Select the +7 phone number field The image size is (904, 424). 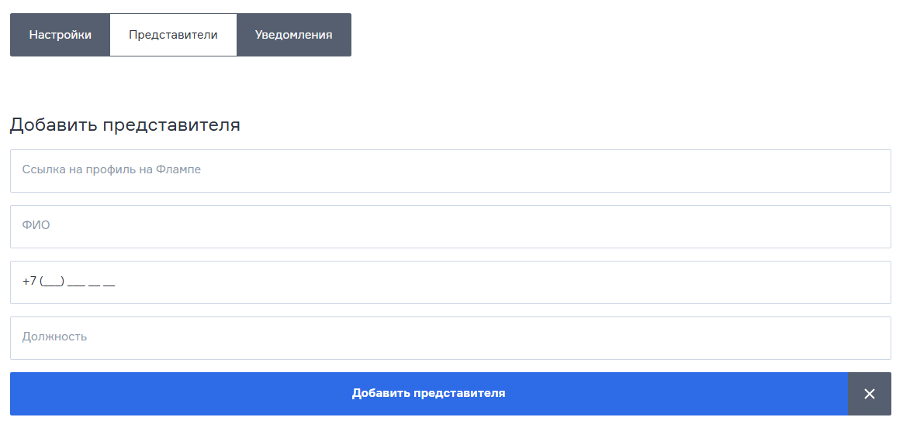pos(450,283)
